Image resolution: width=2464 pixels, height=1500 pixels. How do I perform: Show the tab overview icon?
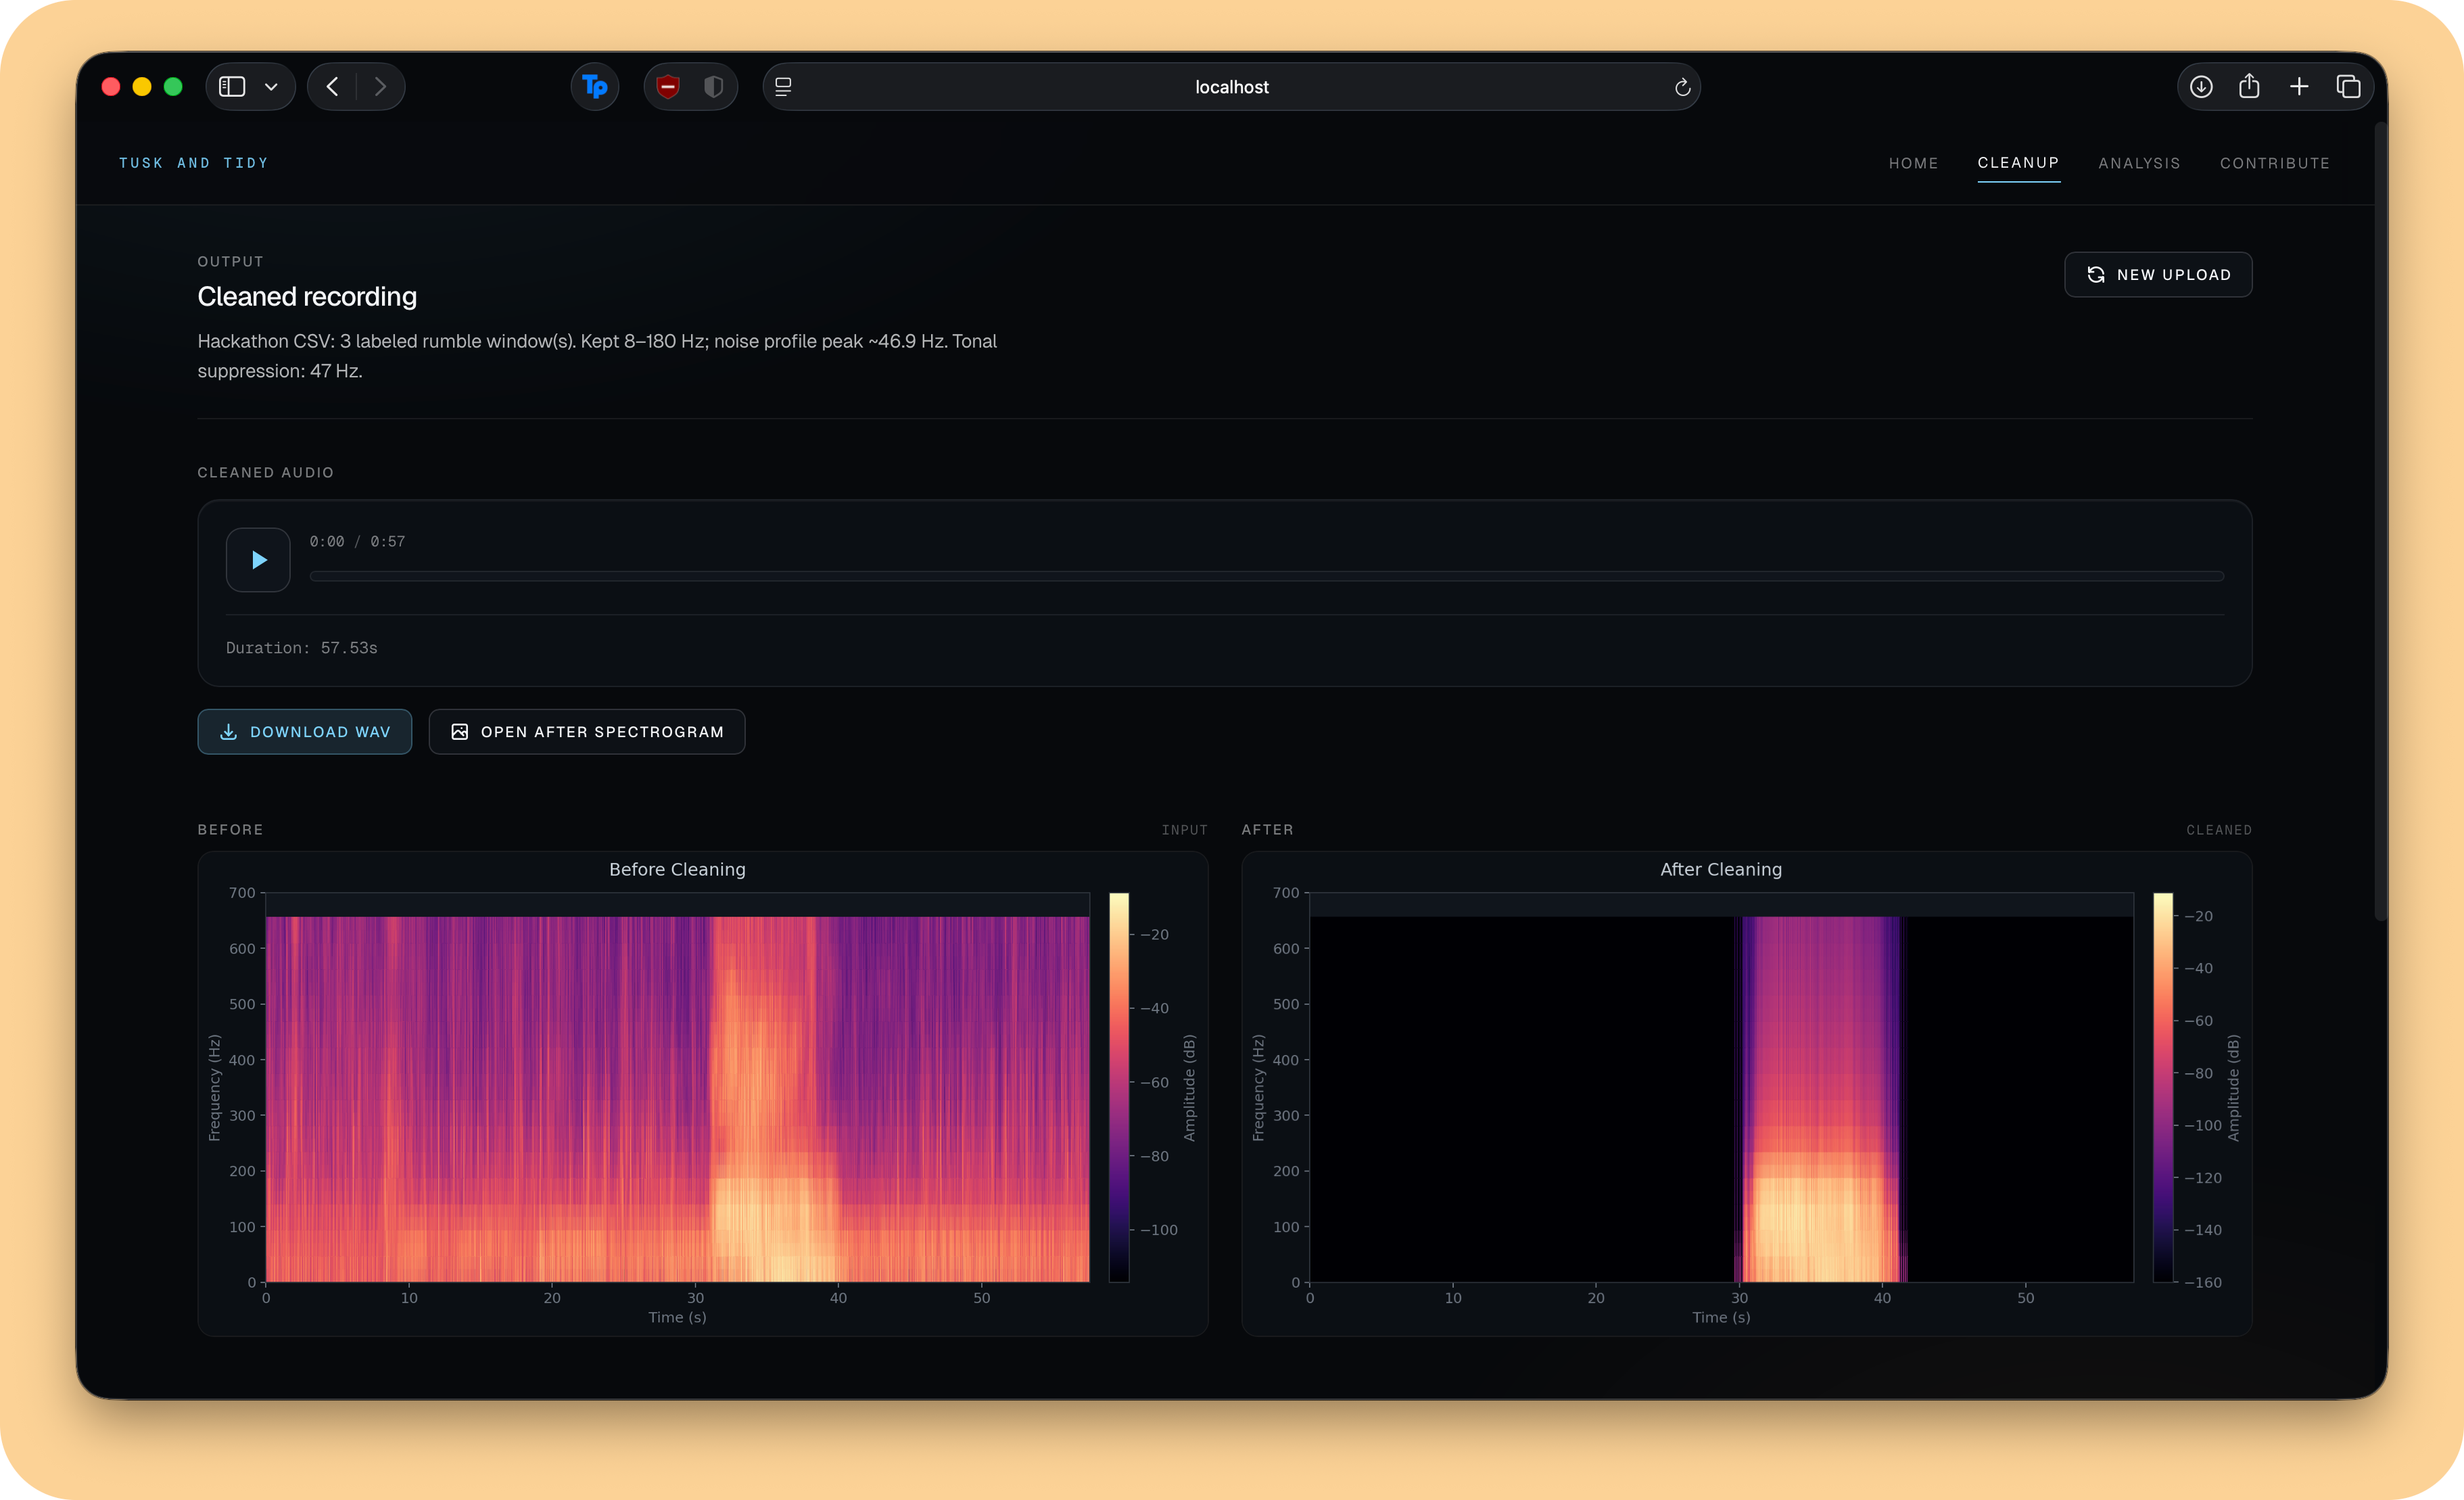click(x=2348, y=87)
